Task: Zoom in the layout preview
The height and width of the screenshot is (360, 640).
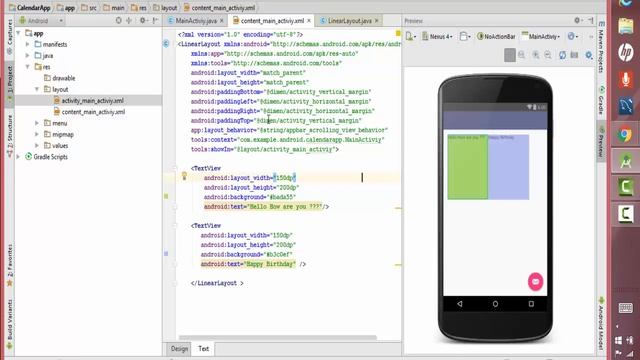Action: pos(536,55)
